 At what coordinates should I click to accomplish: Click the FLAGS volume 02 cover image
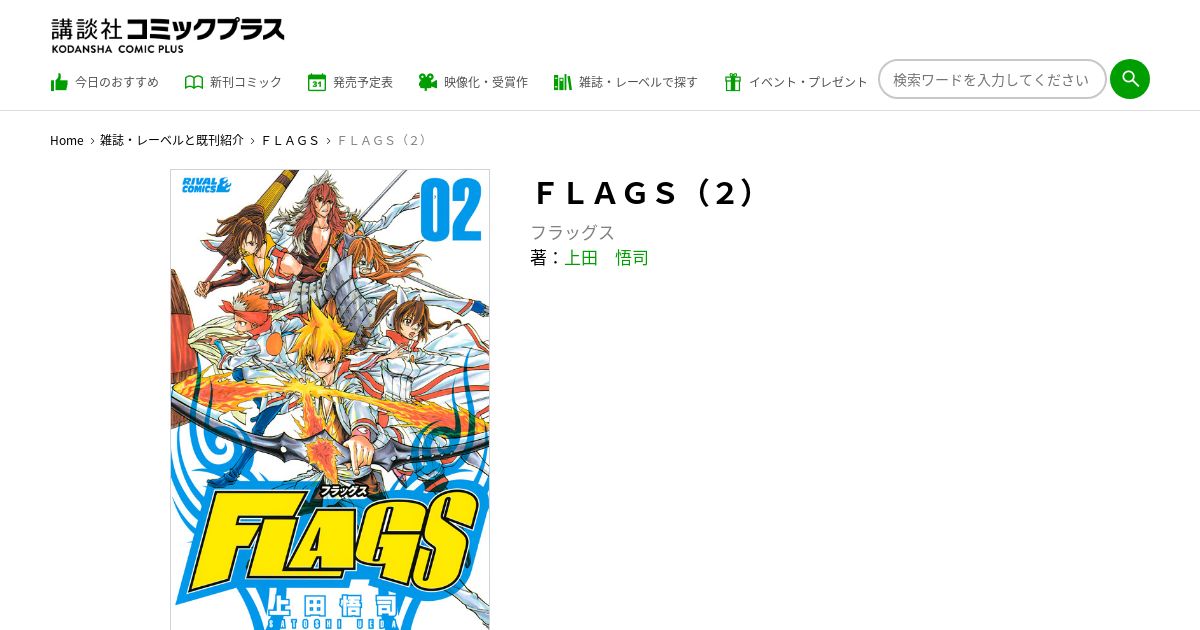point(330,399)
